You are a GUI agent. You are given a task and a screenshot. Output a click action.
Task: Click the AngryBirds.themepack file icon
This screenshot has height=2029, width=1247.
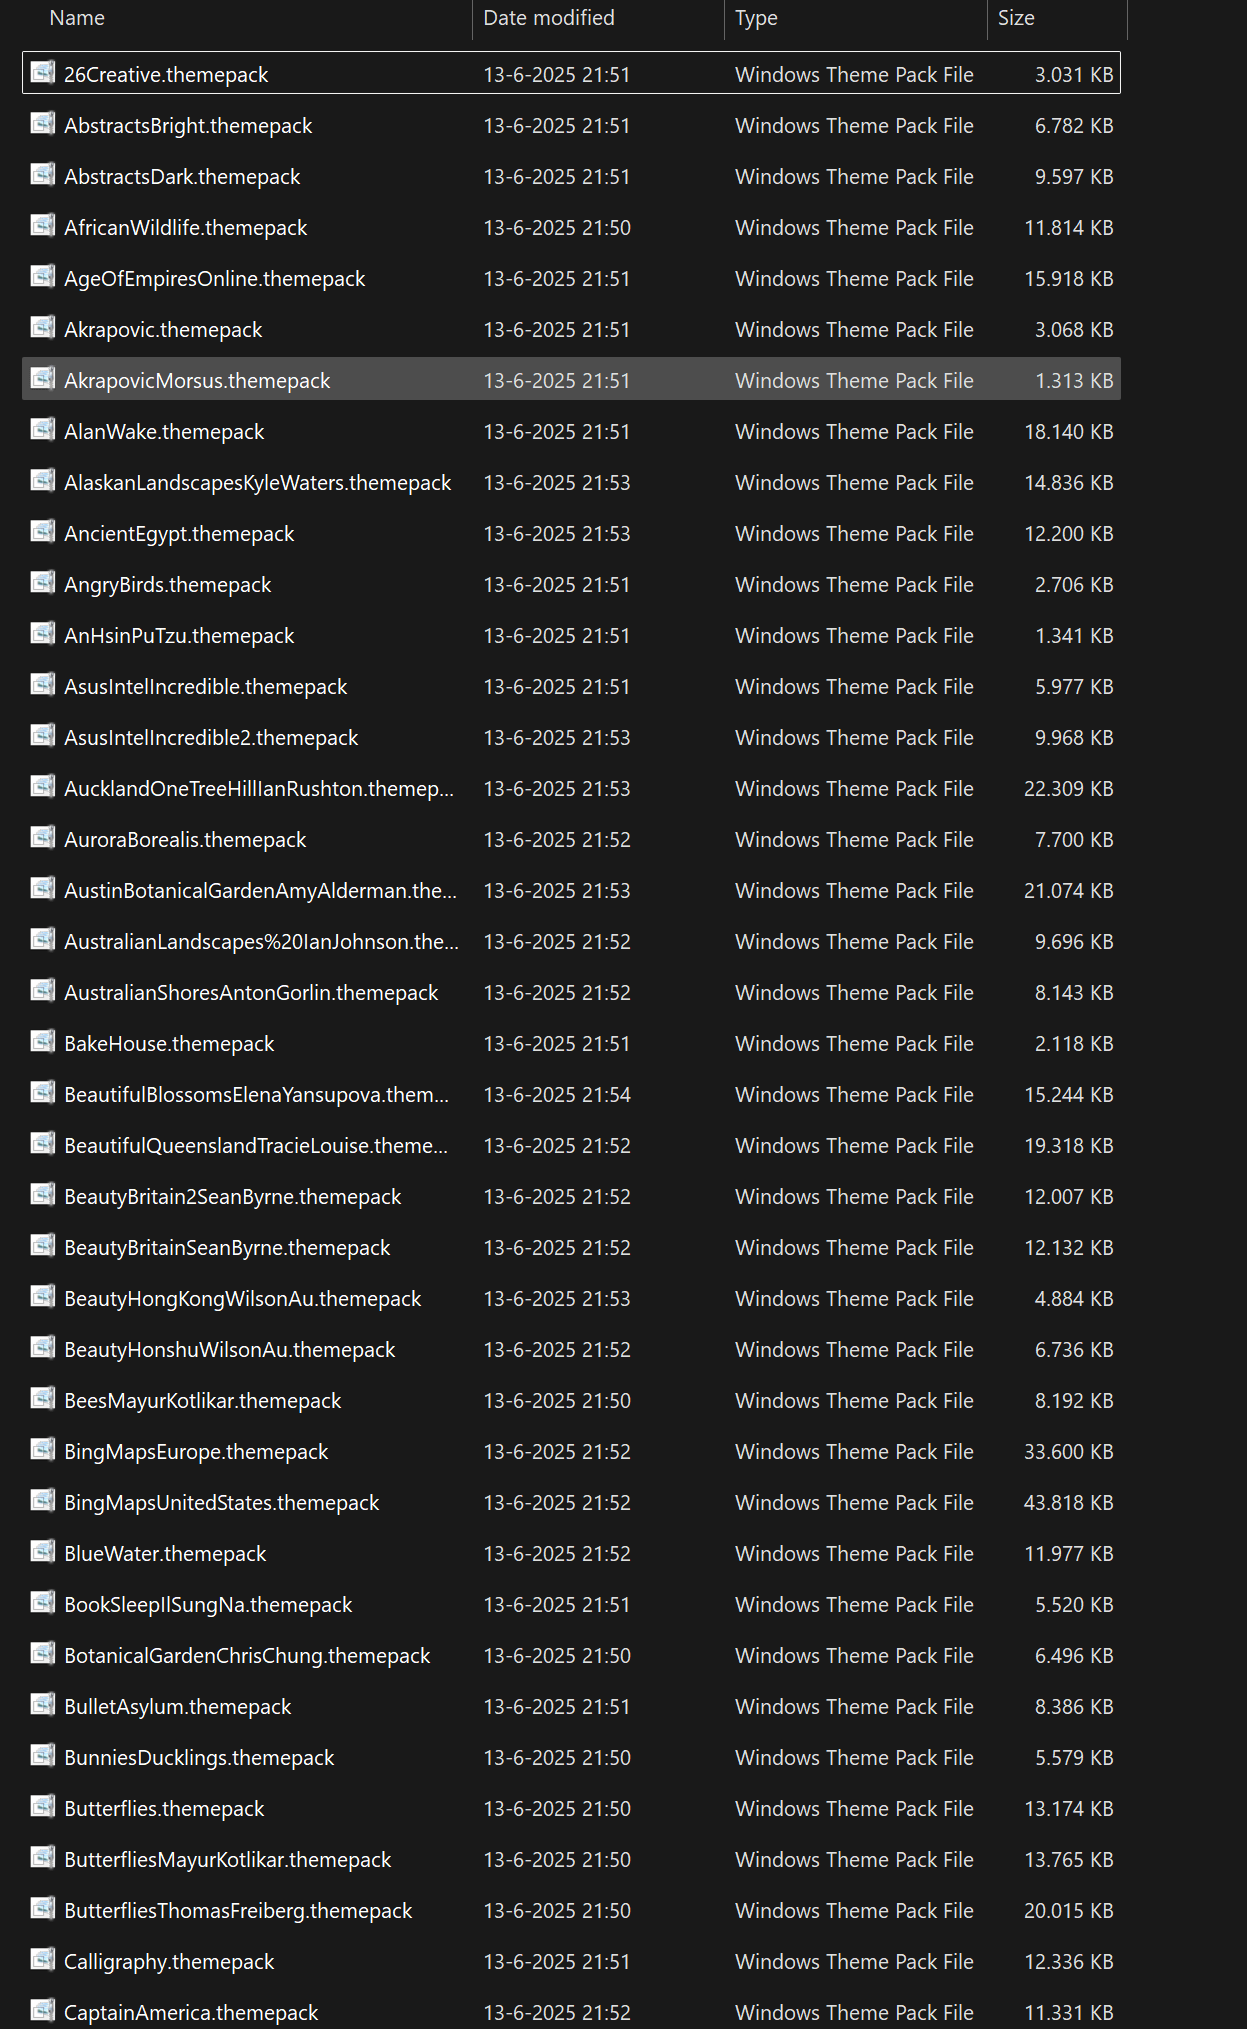click(42, 583)
